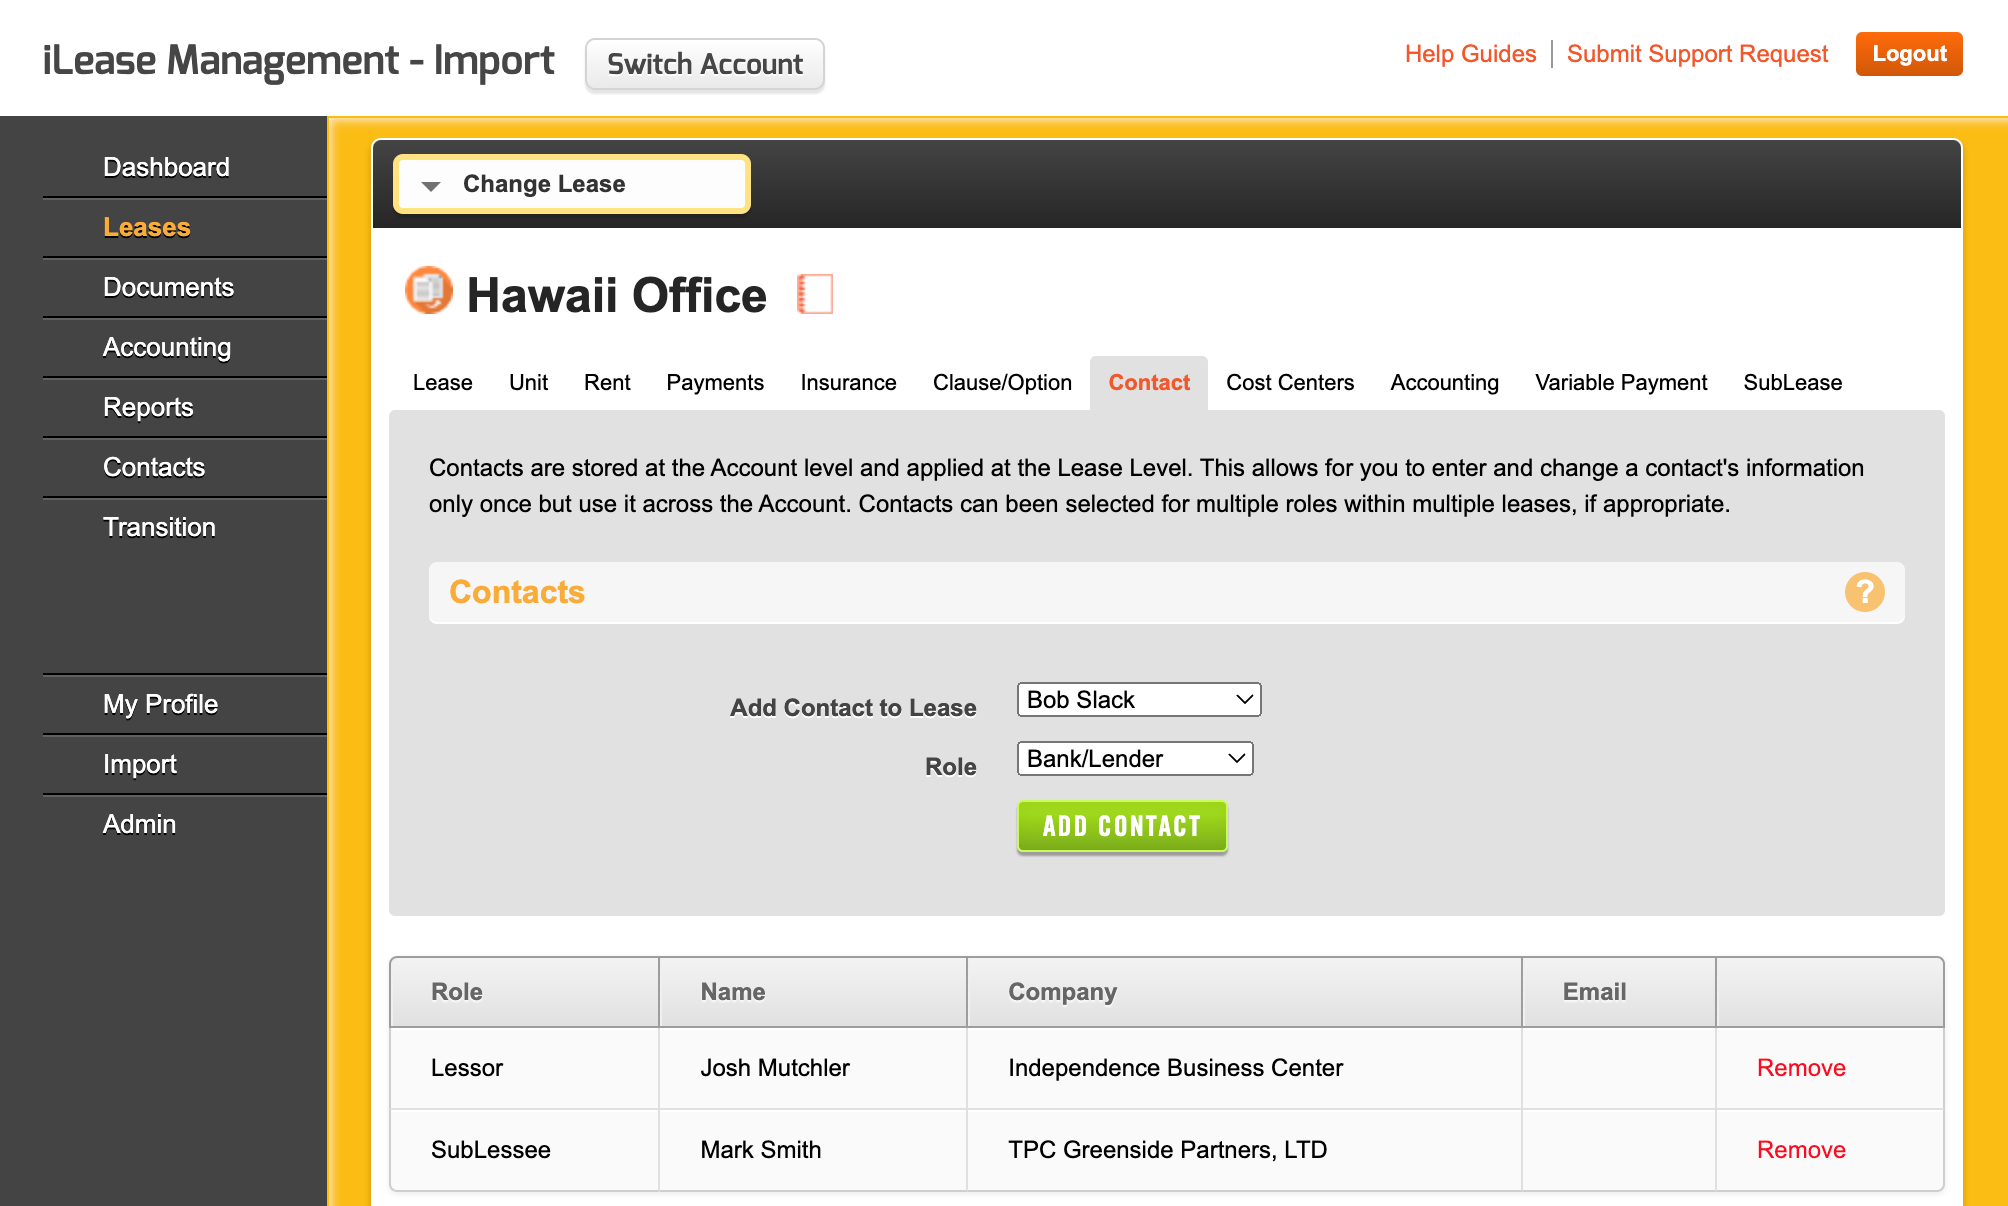Click the SubLessee role cell
The width and height of the screenshot is (2008, 1206).
click(525, 1150)
